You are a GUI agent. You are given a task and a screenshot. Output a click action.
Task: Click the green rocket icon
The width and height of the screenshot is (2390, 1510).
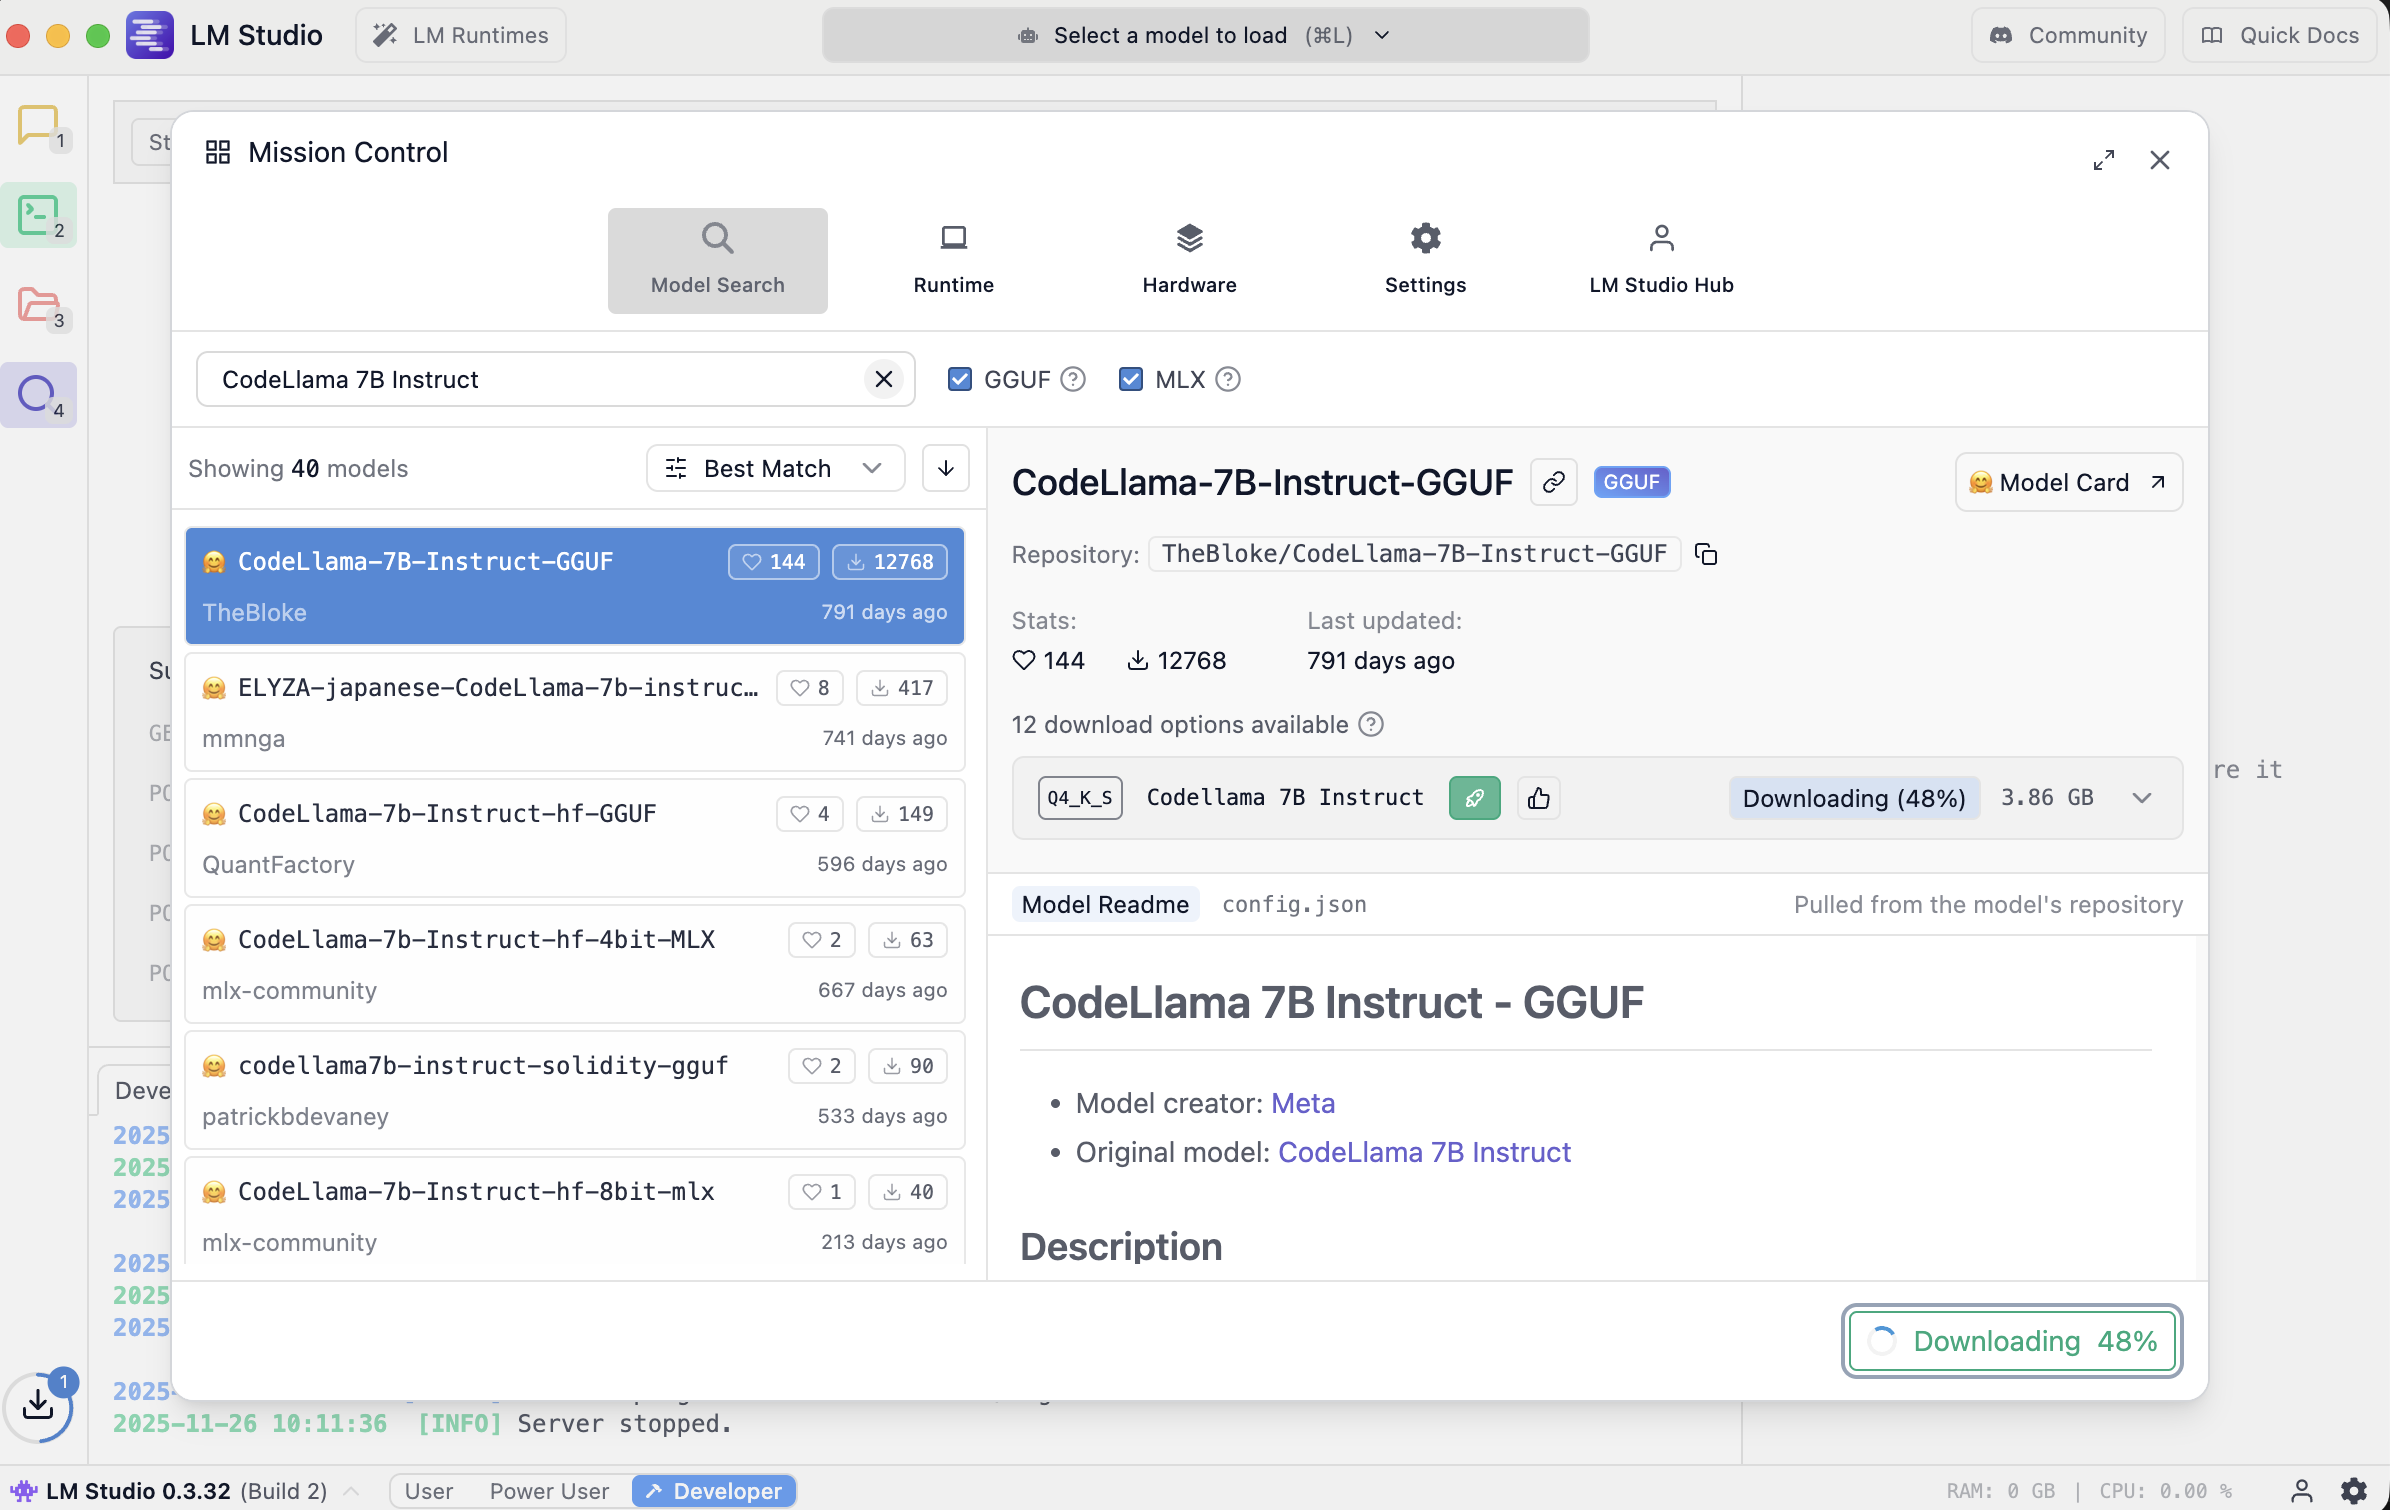[1474, 798]
